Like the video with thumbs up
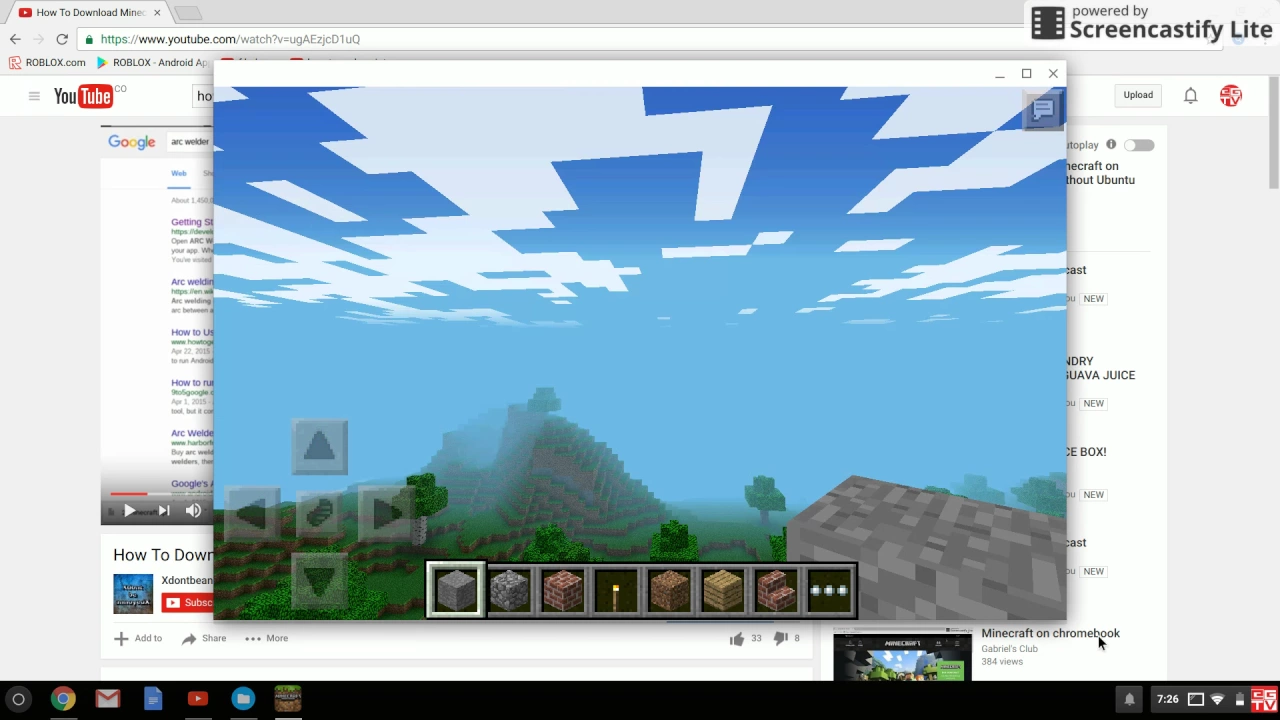The image size is (1280, 720). (x=737, y=638)
